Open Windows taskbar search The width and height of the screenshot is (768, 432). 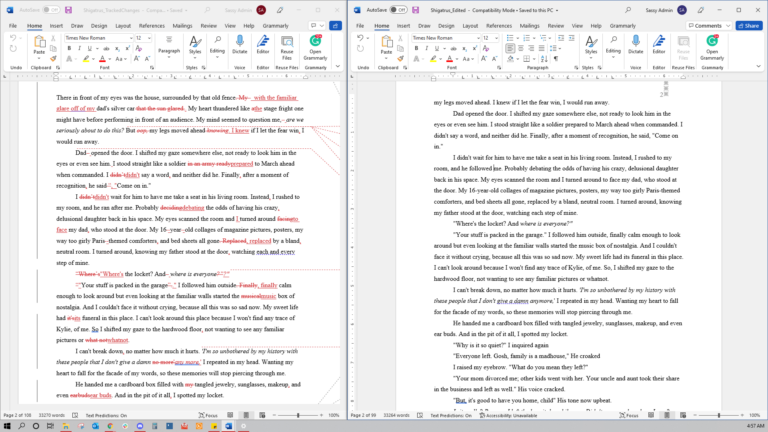(22, 426)
